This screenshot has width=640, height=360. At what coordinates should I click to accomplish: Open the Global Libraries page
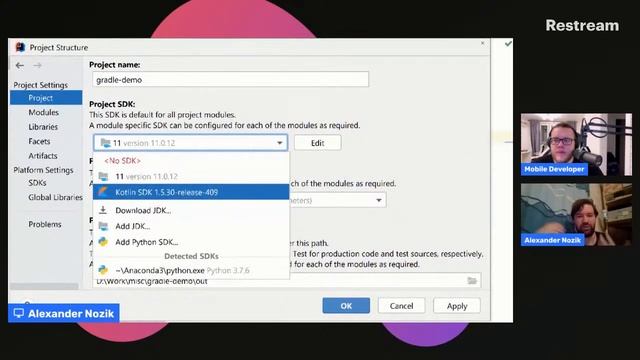(55, 198)
